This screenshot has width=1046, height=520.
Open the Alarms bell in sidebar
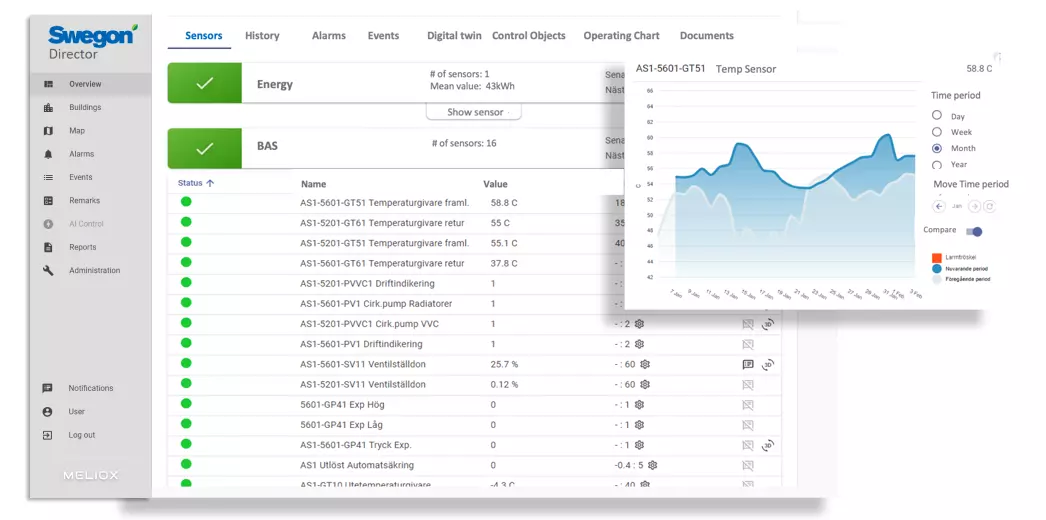click(48, 154)
